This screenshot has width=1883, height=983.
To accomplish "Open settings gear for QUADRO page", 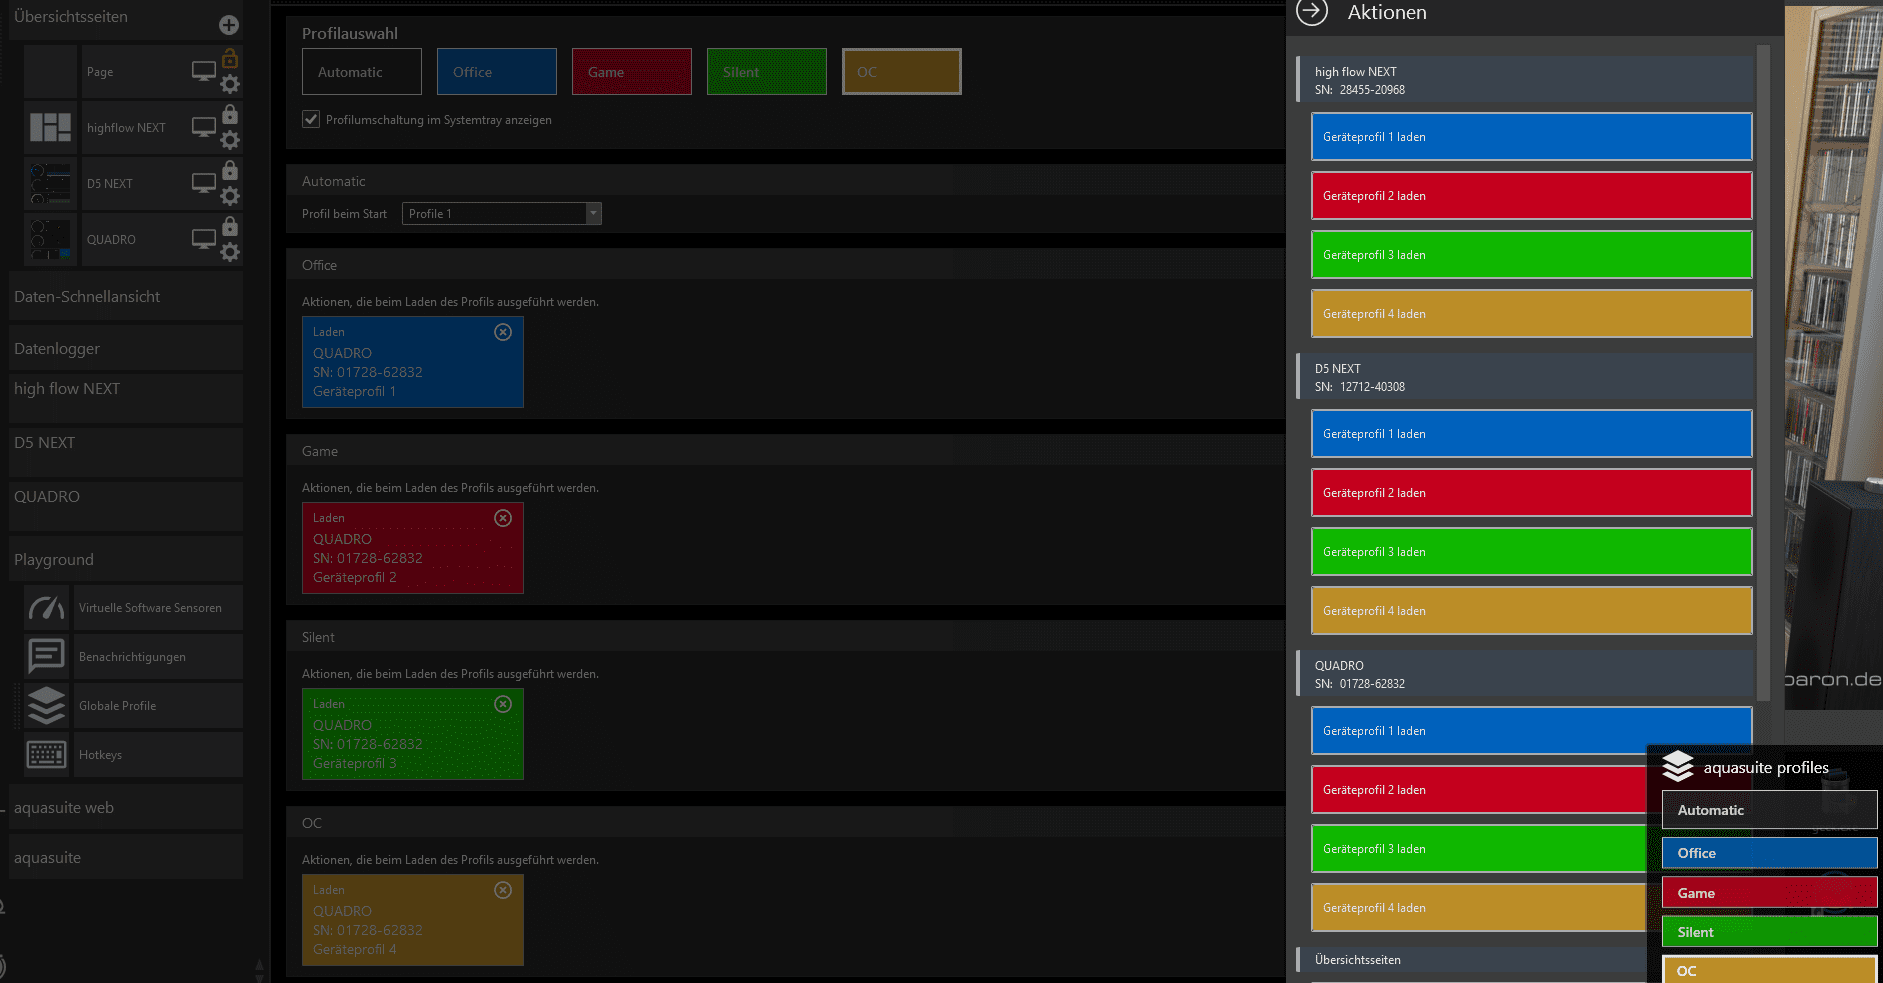I will point(230,252).
